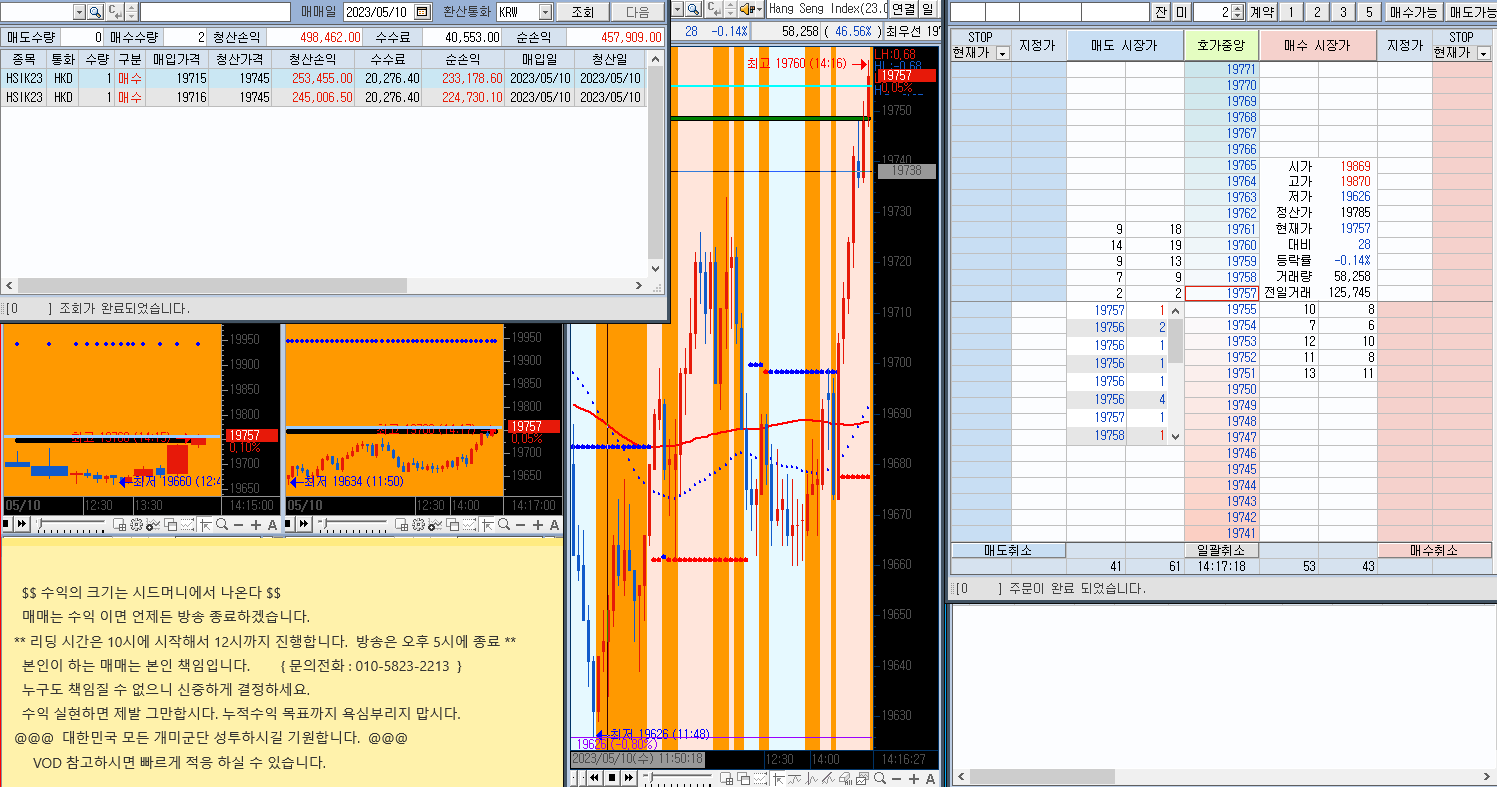Click the A auto-scale icon on 19660-low mini chart
Image resolution: width=1497 pixels, height=787 pixels.
tap(272, 524)
